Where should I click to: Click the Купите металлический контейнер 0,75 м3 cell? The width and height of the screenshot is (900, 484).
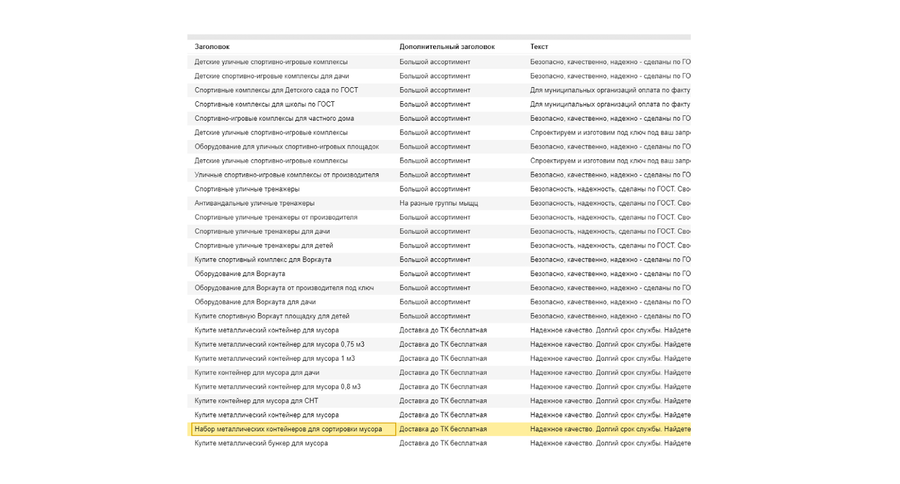(x=279, y=344)
